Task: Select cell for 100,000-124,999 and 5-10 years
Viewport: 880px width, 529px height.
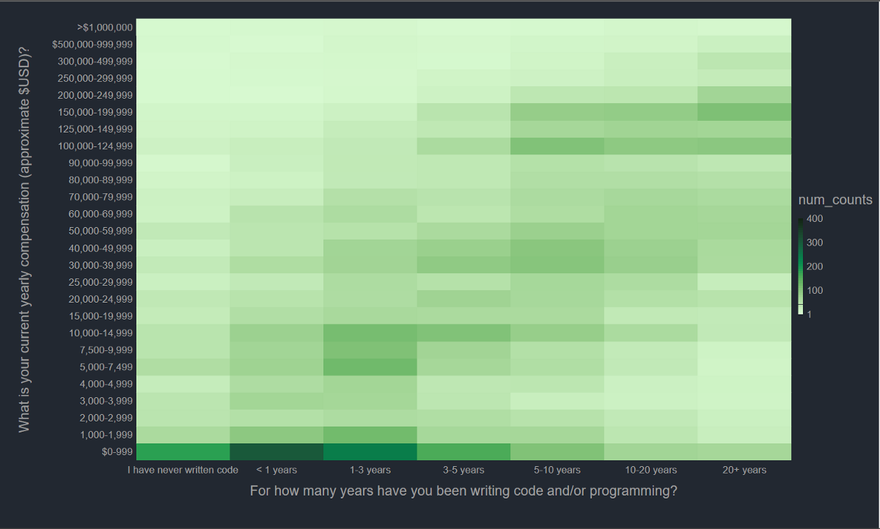Action: coord(557,146)
